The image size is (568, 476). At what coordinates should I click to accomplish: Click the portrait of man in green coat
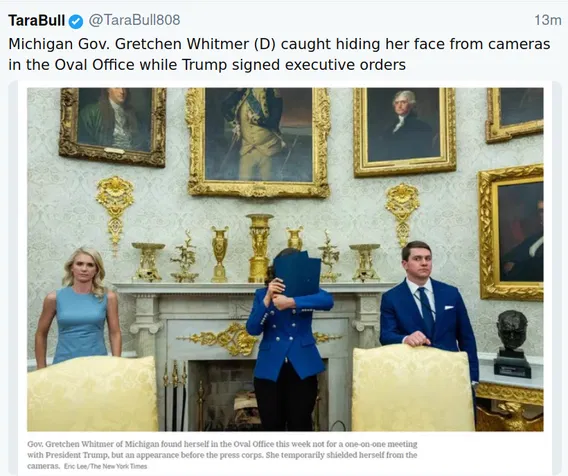click(x=113, y=126)
